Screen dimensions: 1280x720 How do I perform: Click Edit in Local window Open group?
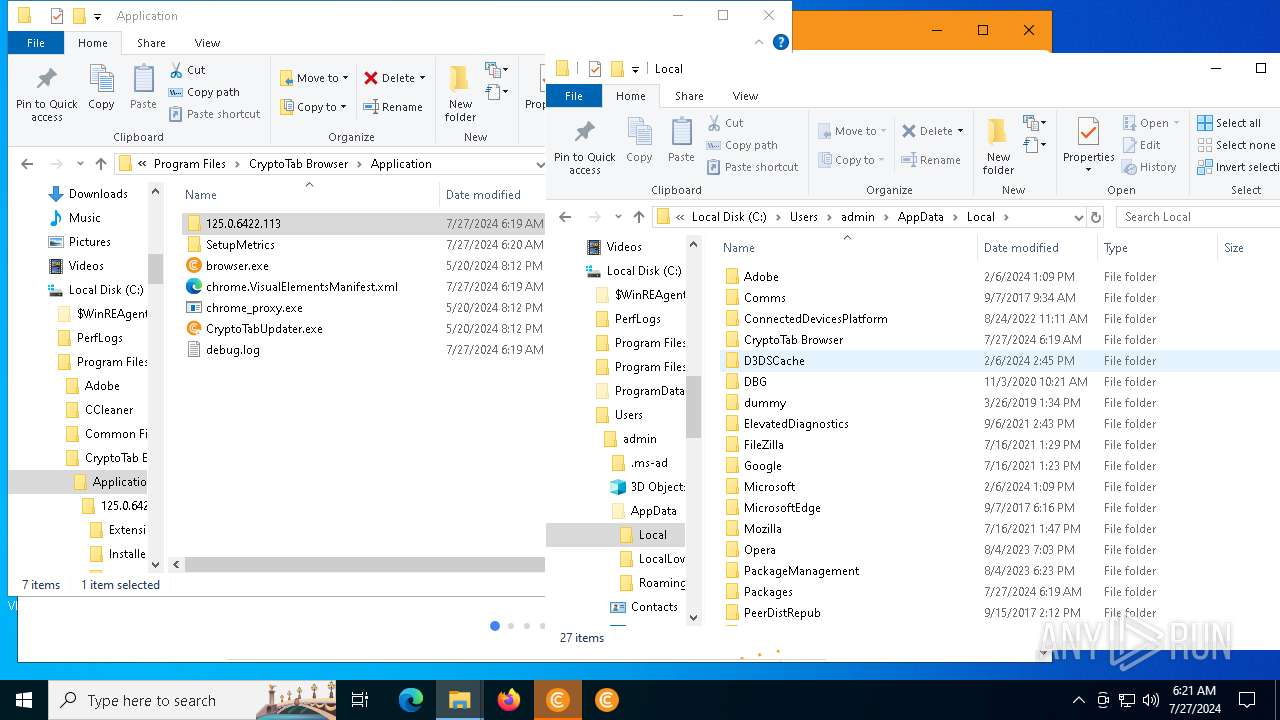[1141, 145]
